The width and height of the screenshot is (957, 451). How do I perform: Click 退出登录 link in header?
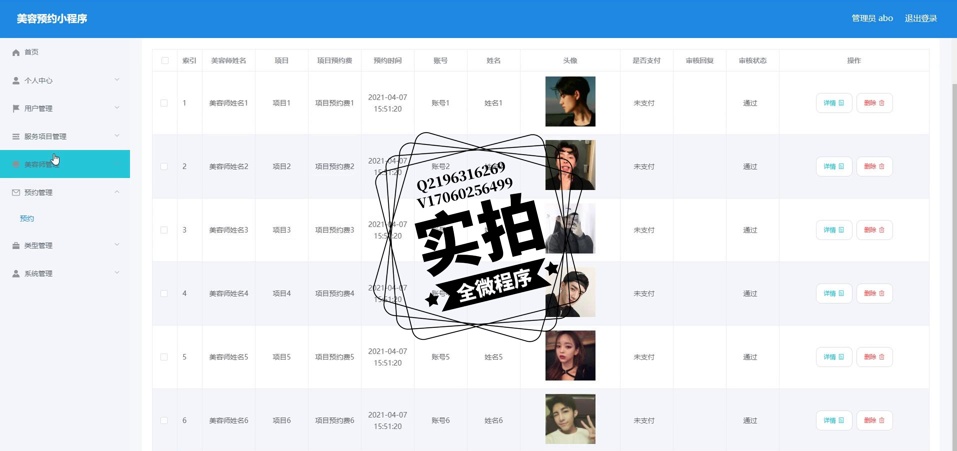pyautogui.click(x=920, y=18)
